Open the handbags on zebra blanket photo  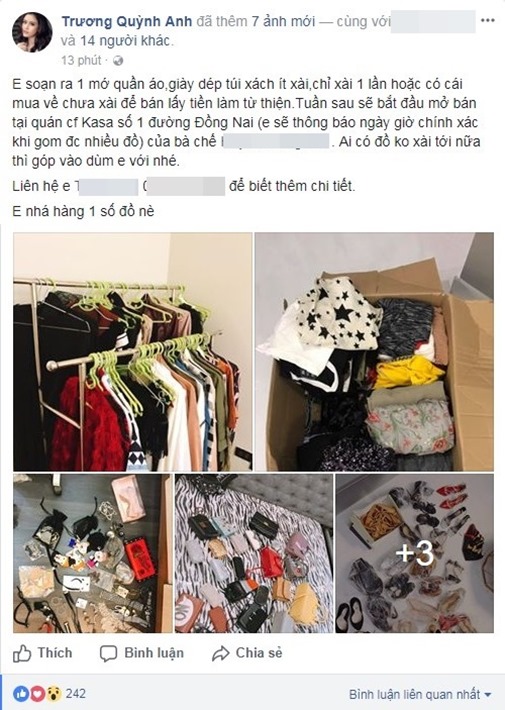[x=254, y=553]
